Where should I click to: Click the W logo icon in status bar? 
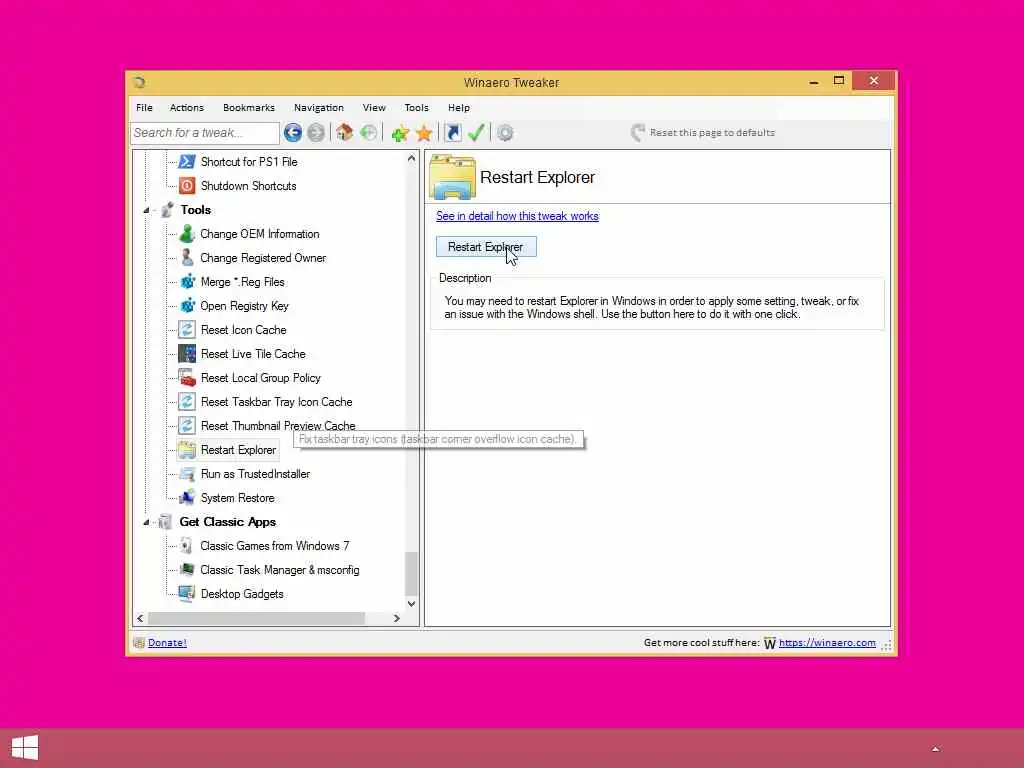[x=770, y=643]
